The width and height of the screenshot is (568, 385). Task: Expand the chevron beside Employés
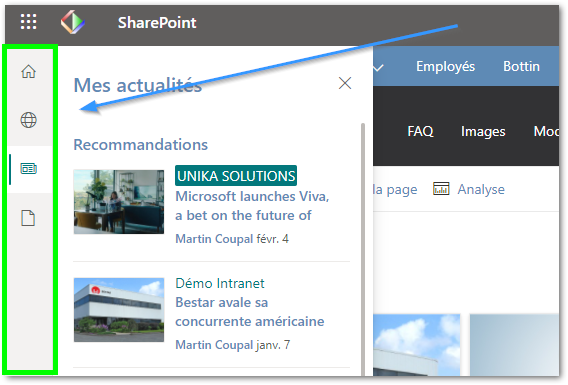pos(378,67)
